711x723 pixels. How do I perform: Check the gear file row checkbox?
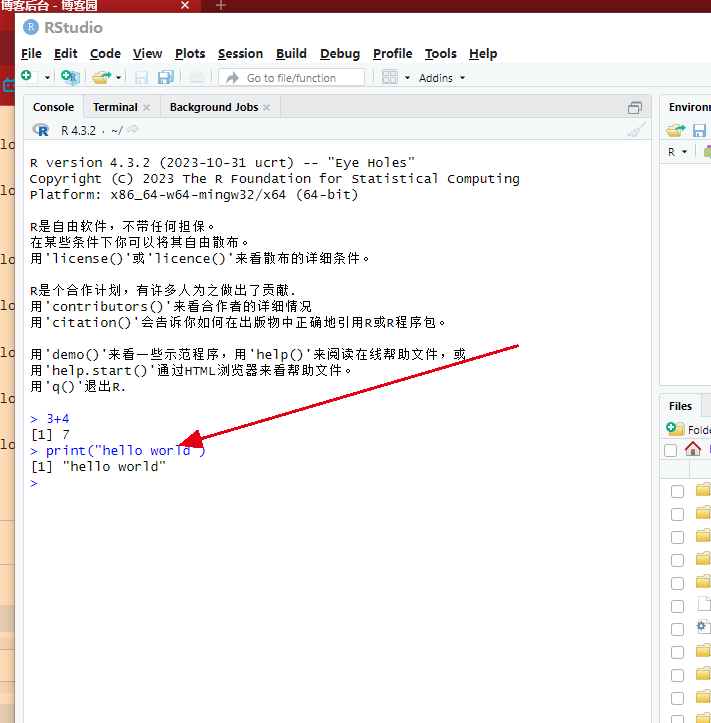tap(677, 629)
